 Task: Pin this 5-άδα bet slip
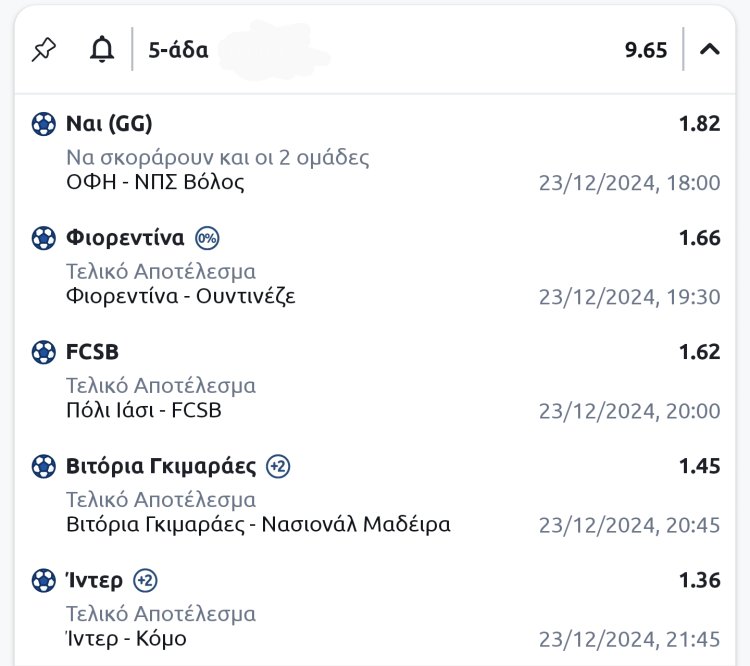[44, 49]
